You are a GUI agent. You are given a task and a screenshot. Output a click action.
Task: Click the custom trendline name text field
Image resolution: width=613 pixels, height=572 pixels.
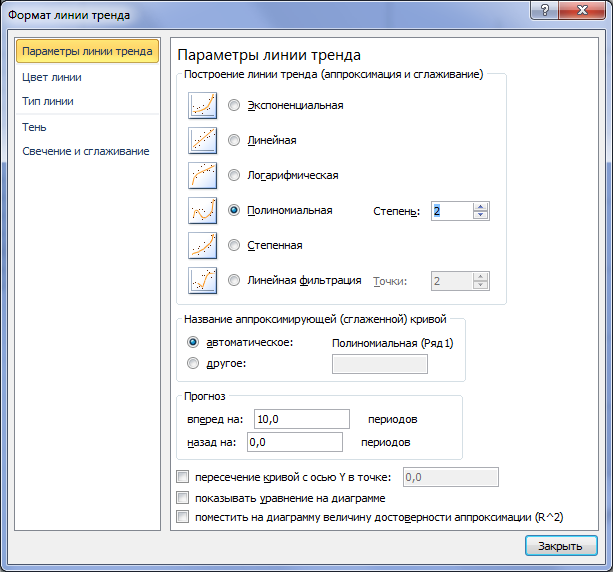click(380, 364)
